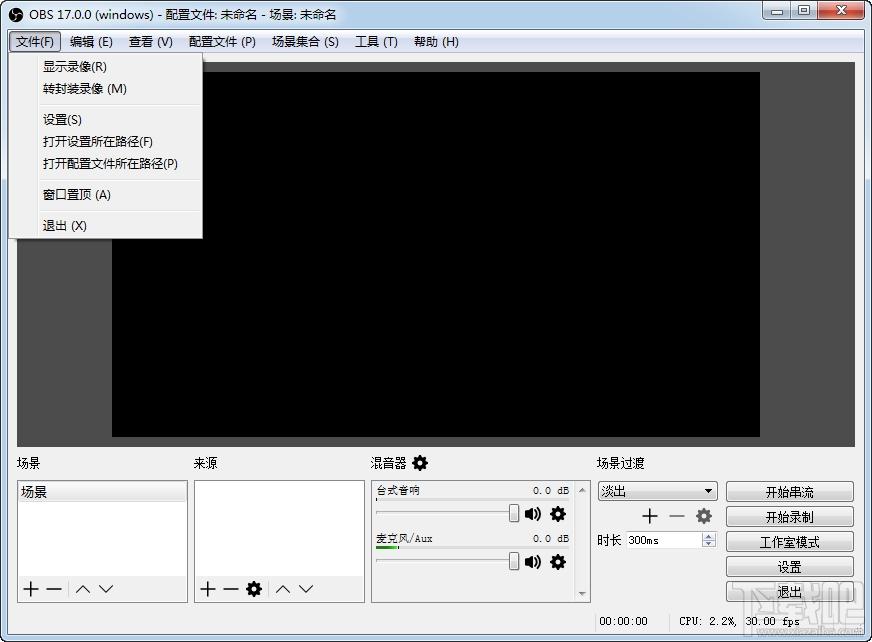The image size is (872, 642).
Task: Open 台式音响 channel settings gear
Action: point(558,513)
